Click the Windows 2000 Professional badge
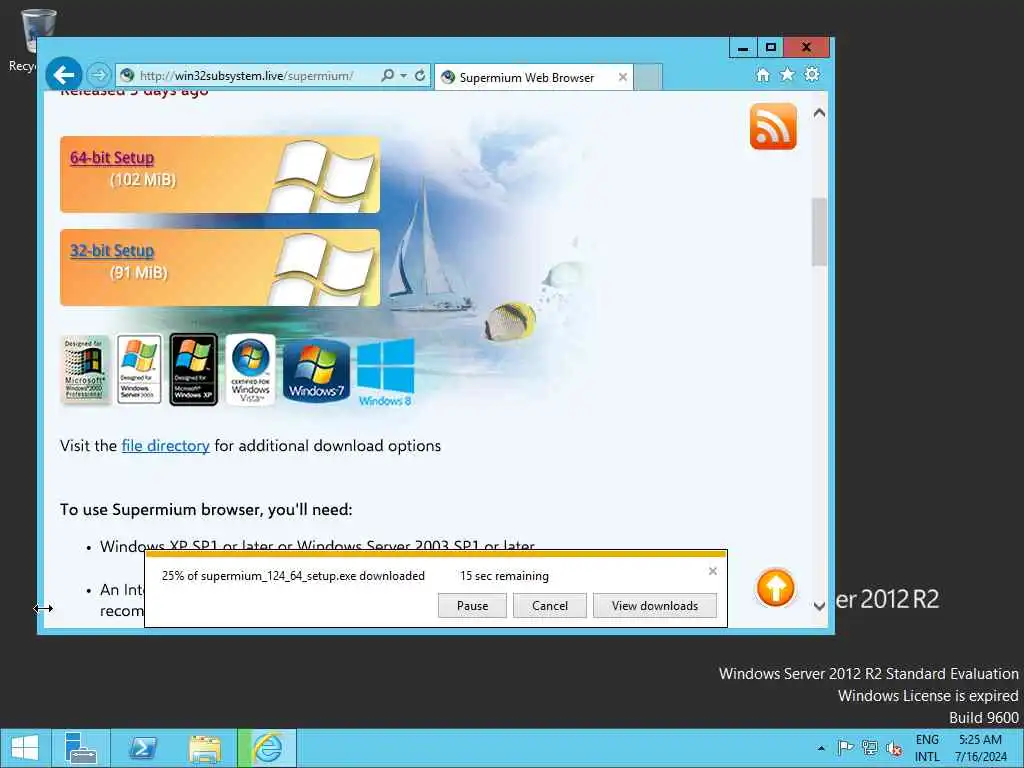The width and height of the screenshot is (1024, 768). pos(85,370)
